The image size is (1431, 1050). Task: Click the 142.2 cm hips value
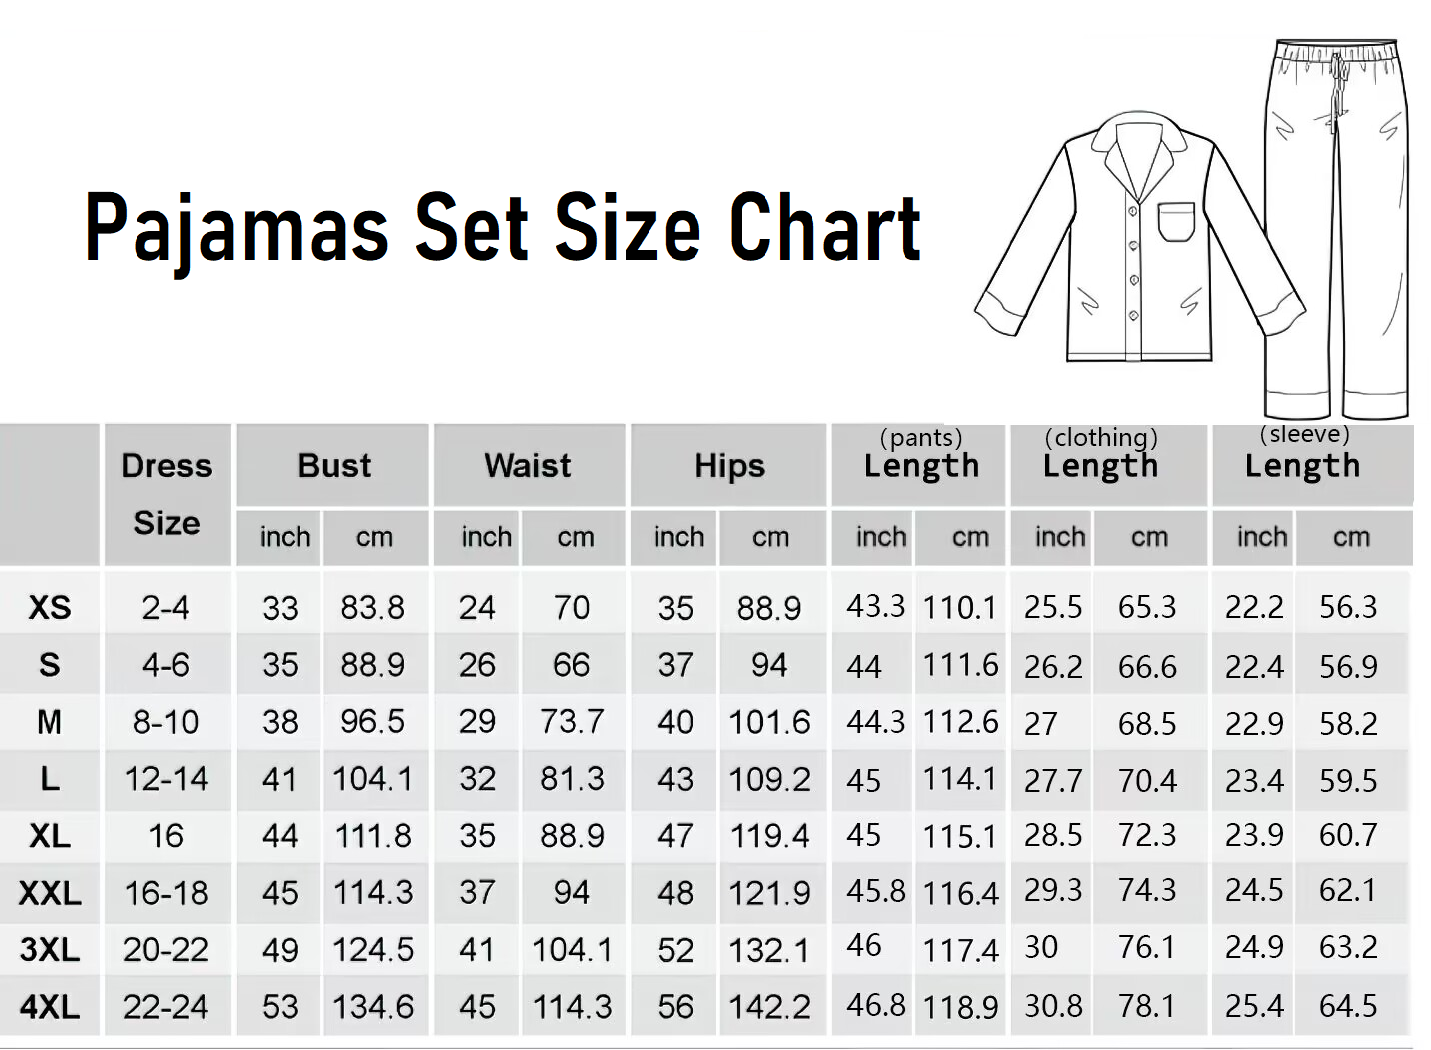(769, 1006)
